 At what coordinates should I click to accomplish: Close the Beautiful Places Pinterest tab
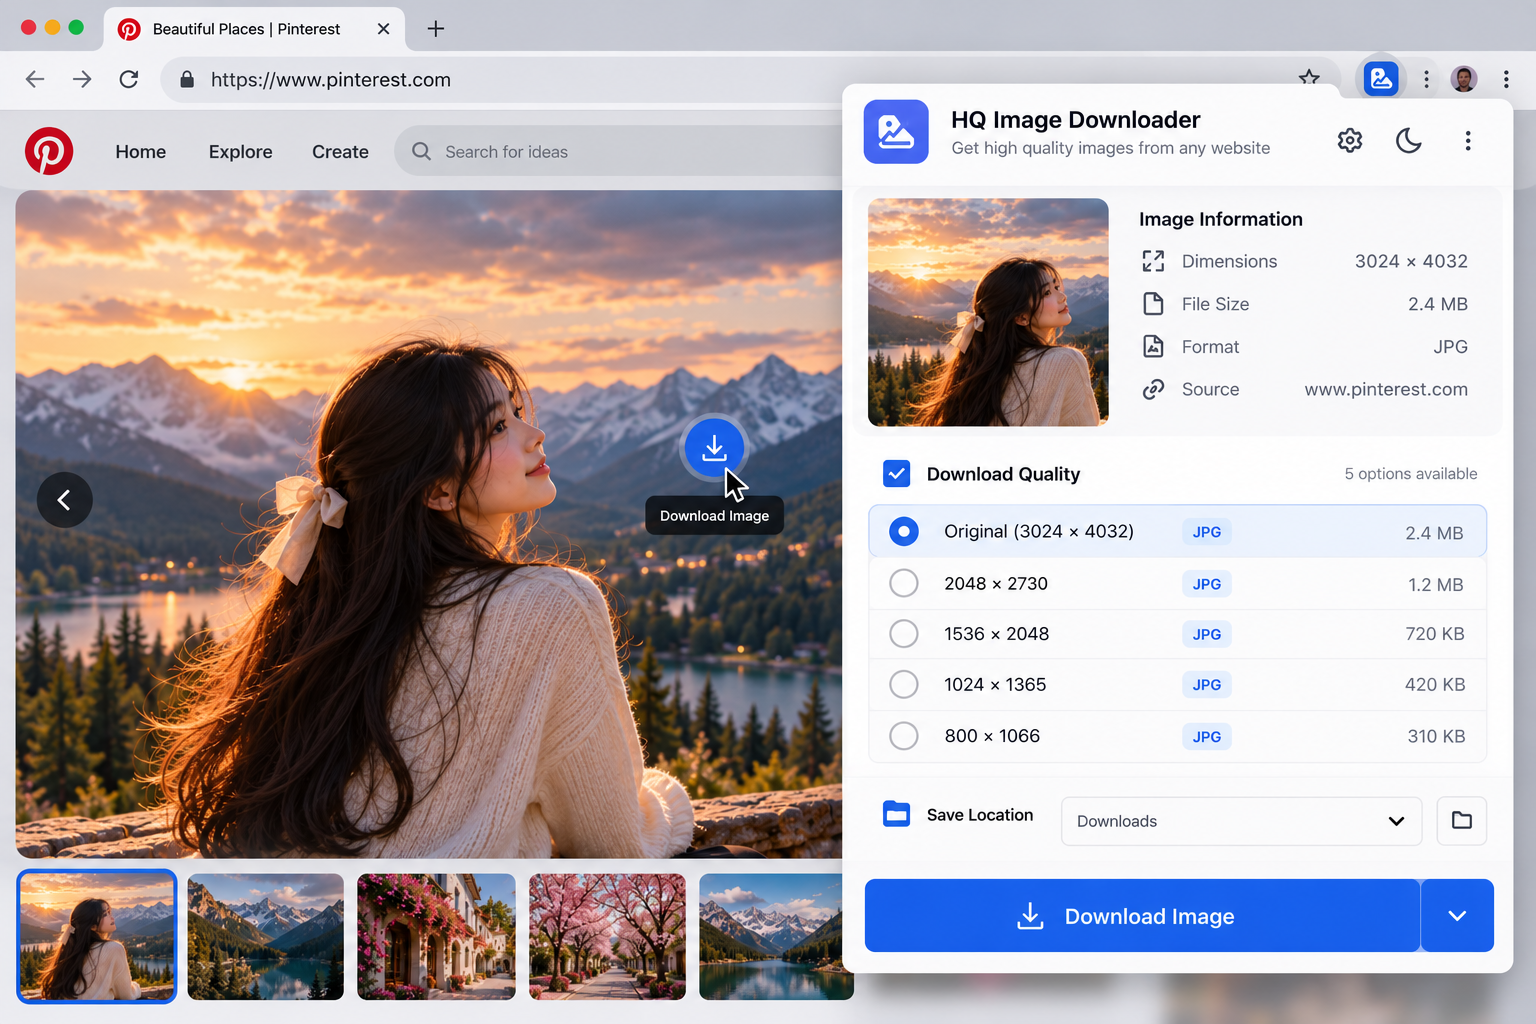click(383, 29)
